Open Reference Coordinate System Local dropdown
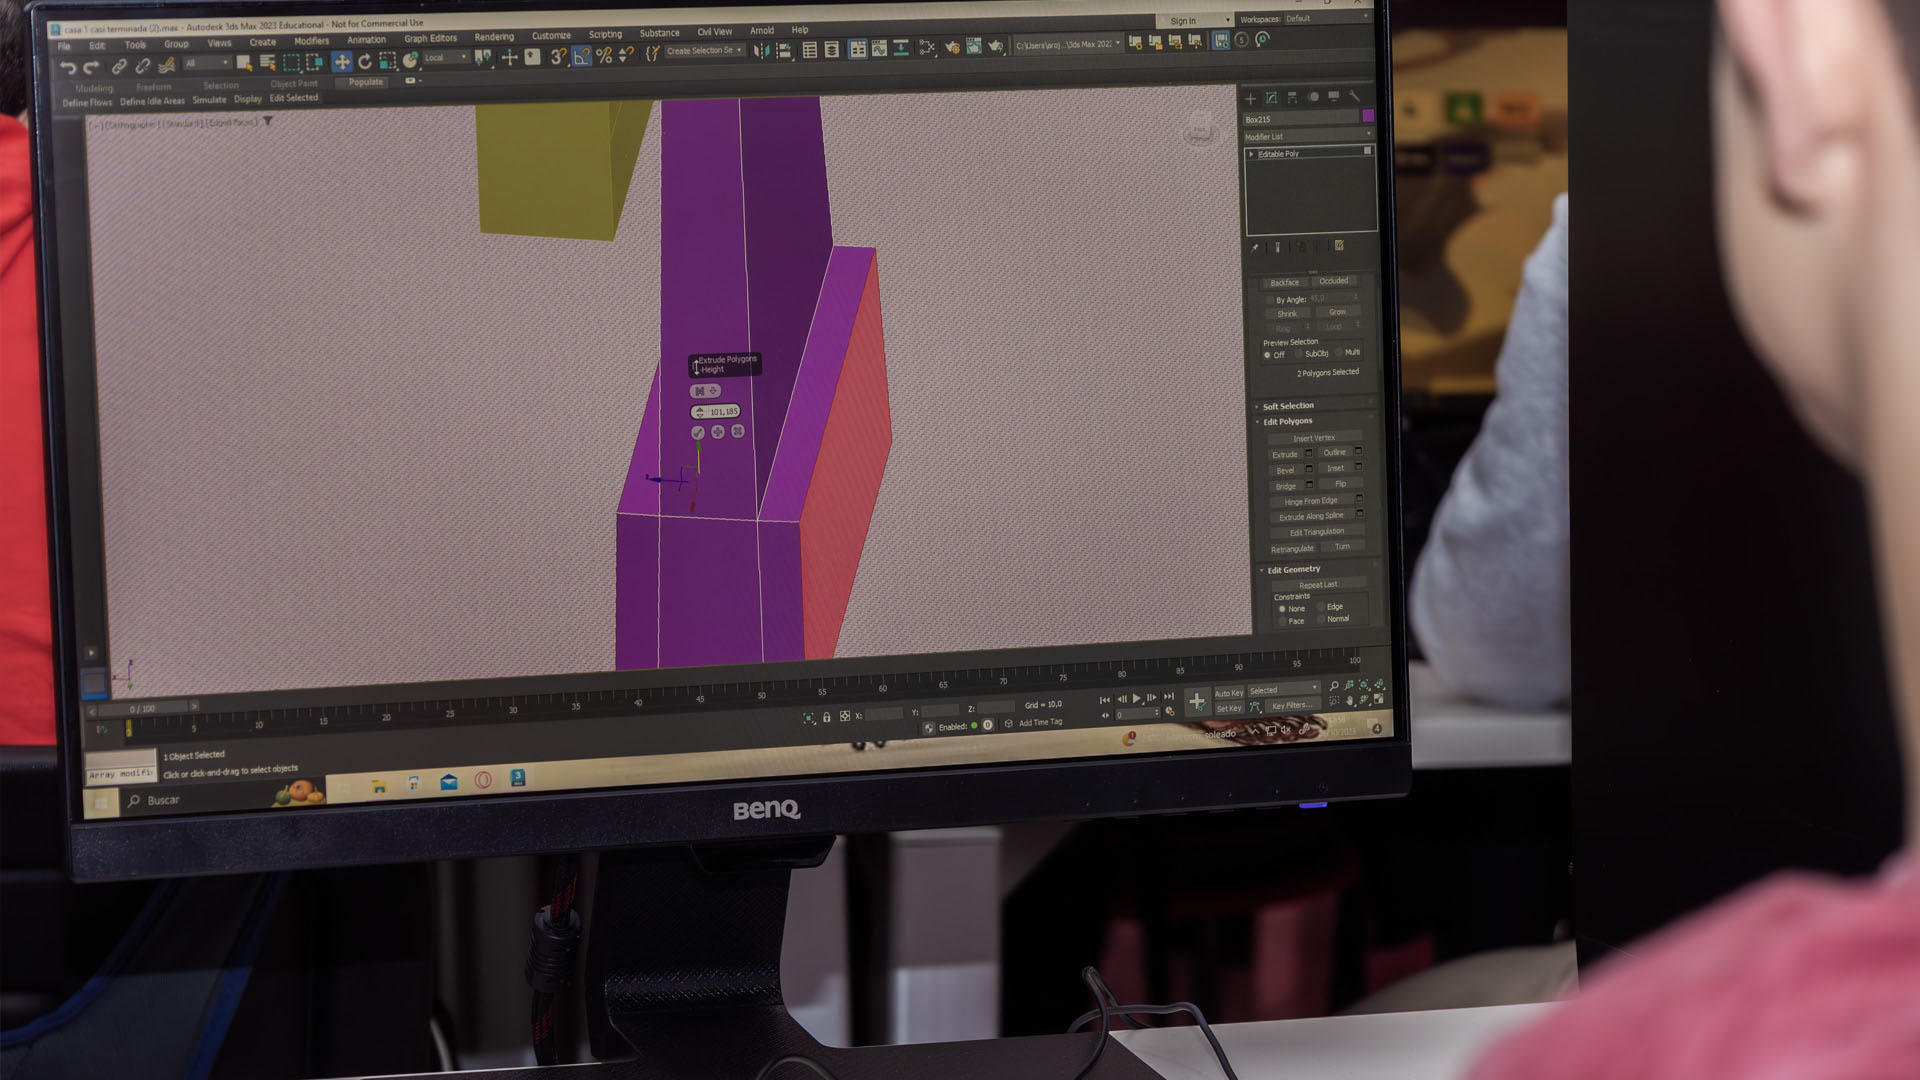Screen dimensions: 1920x1080 tap(445, 58)
